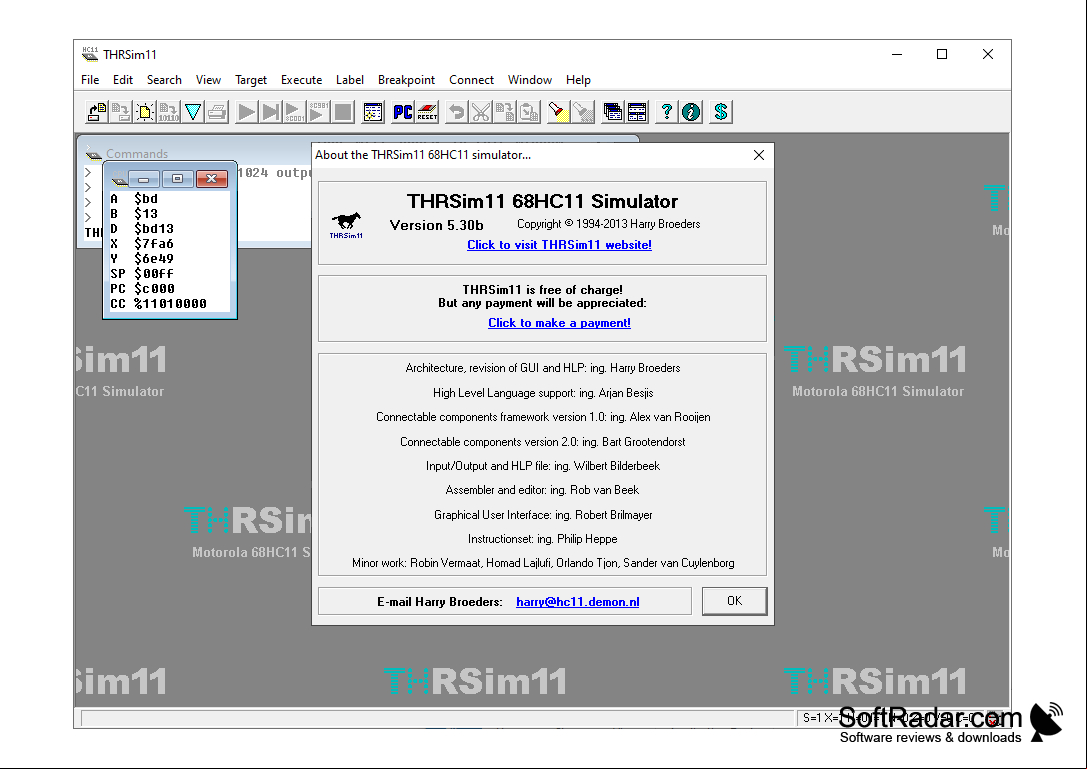Open the Label menu
The image size is (1087, 769).
pos(350,80)
